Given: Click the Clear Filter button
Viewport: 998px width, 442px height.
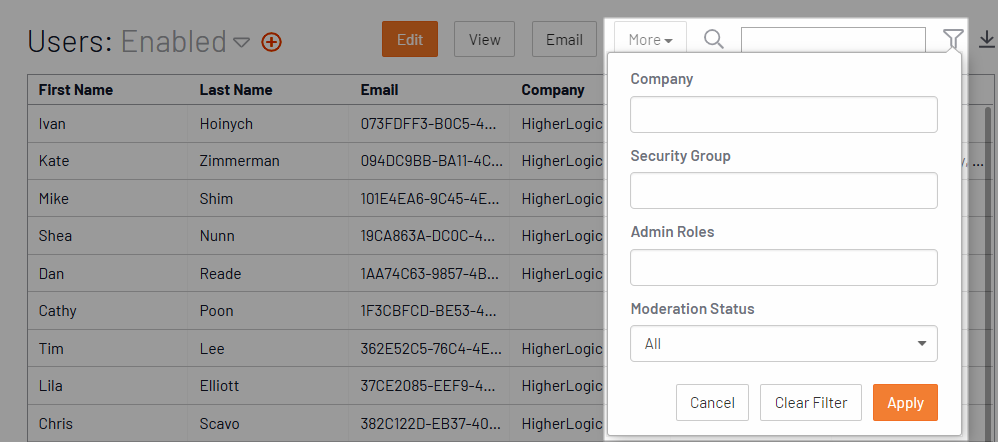Looking at the screenshot, I should [x=811, y=403].
